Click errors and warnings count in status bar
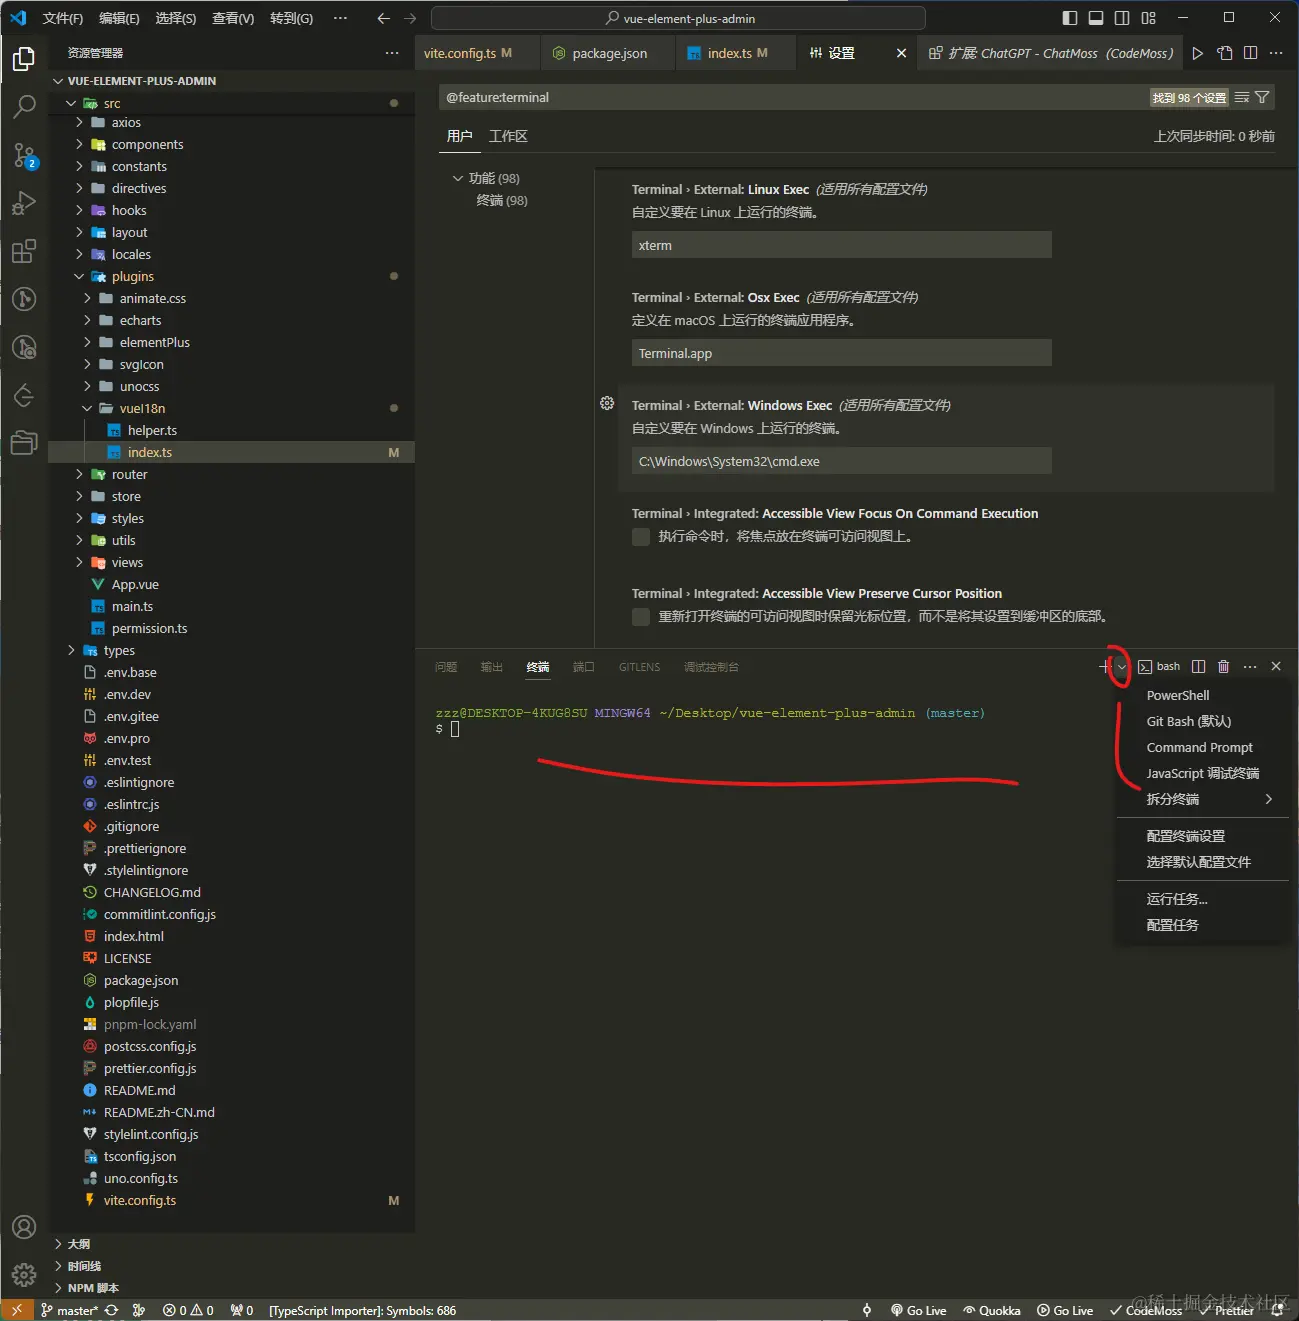 pos(188,1310)
